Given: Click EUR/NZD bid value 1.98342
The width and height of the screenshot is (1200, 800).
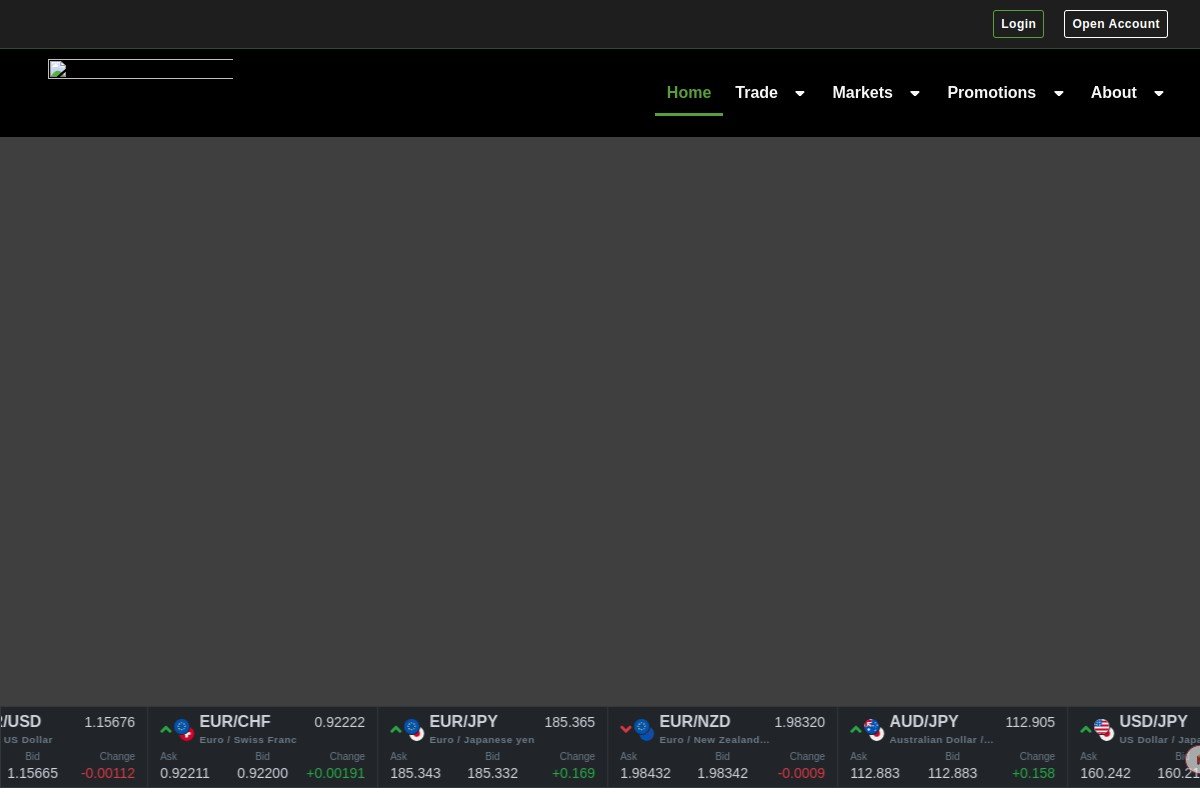Looking at the screenshot, I should tap(722, 773).
